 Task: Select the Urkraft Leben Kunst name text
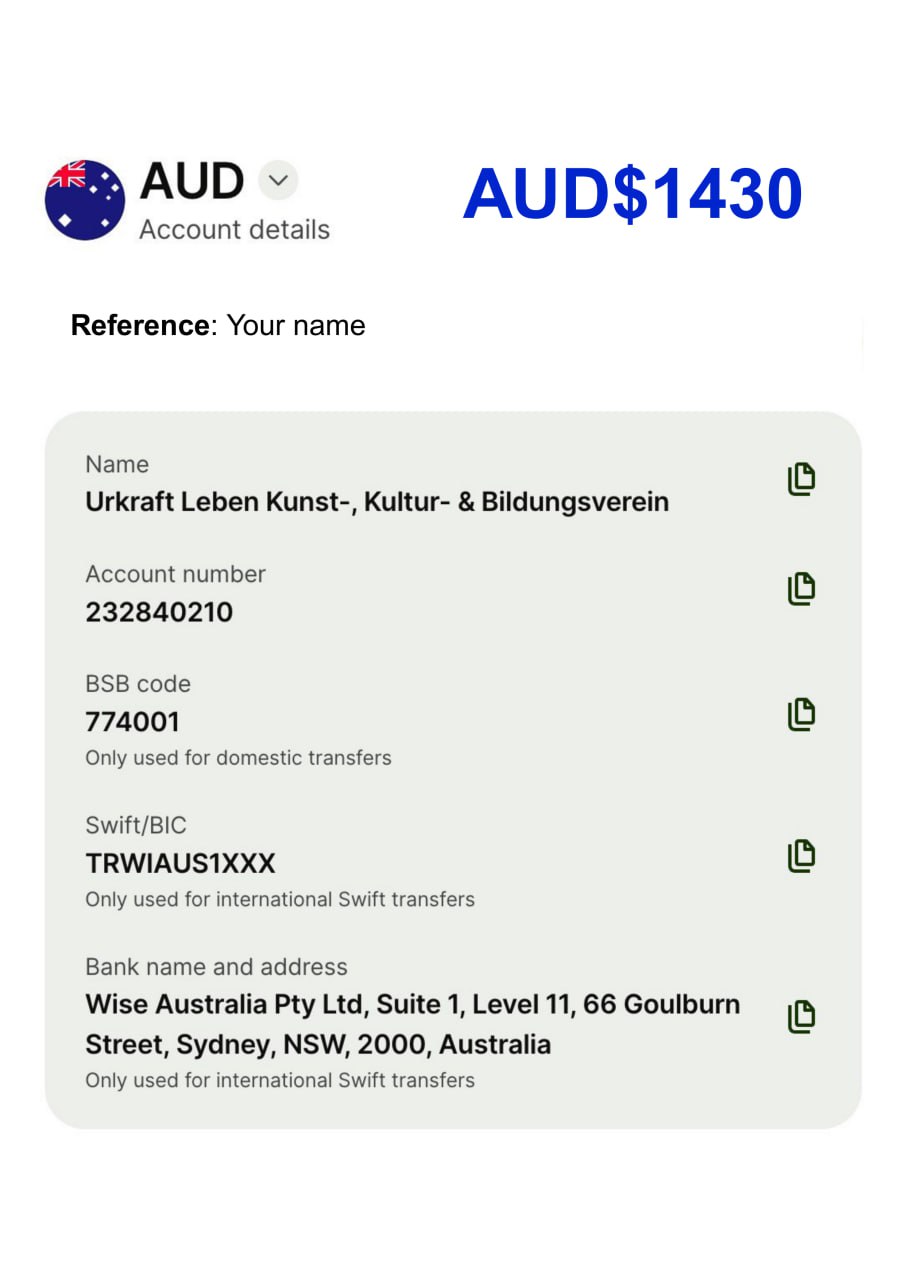(x=377, y=501)
